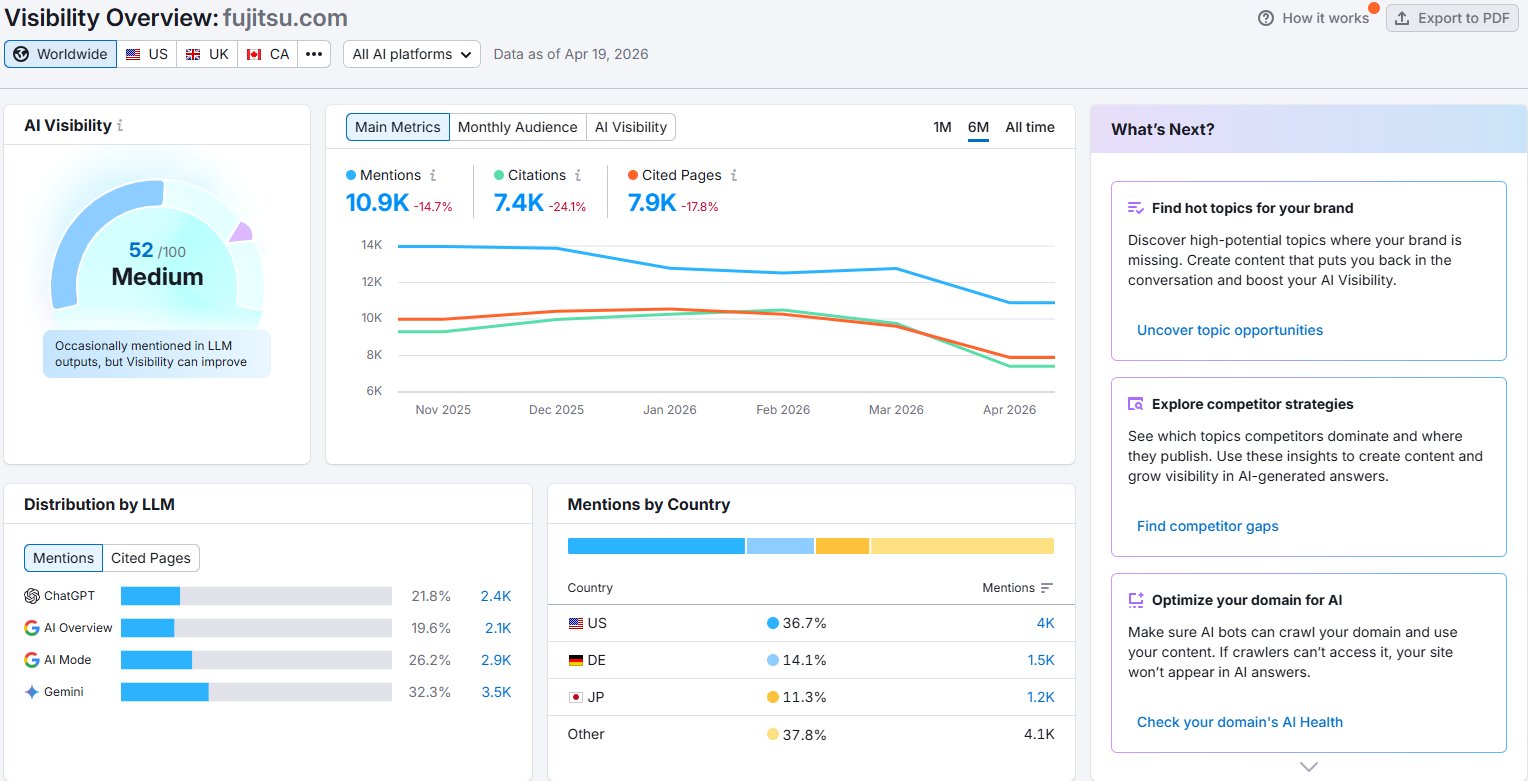Select the 6M time range
This screenshot has height=781, width=1528.
click(x=978, y=127)
